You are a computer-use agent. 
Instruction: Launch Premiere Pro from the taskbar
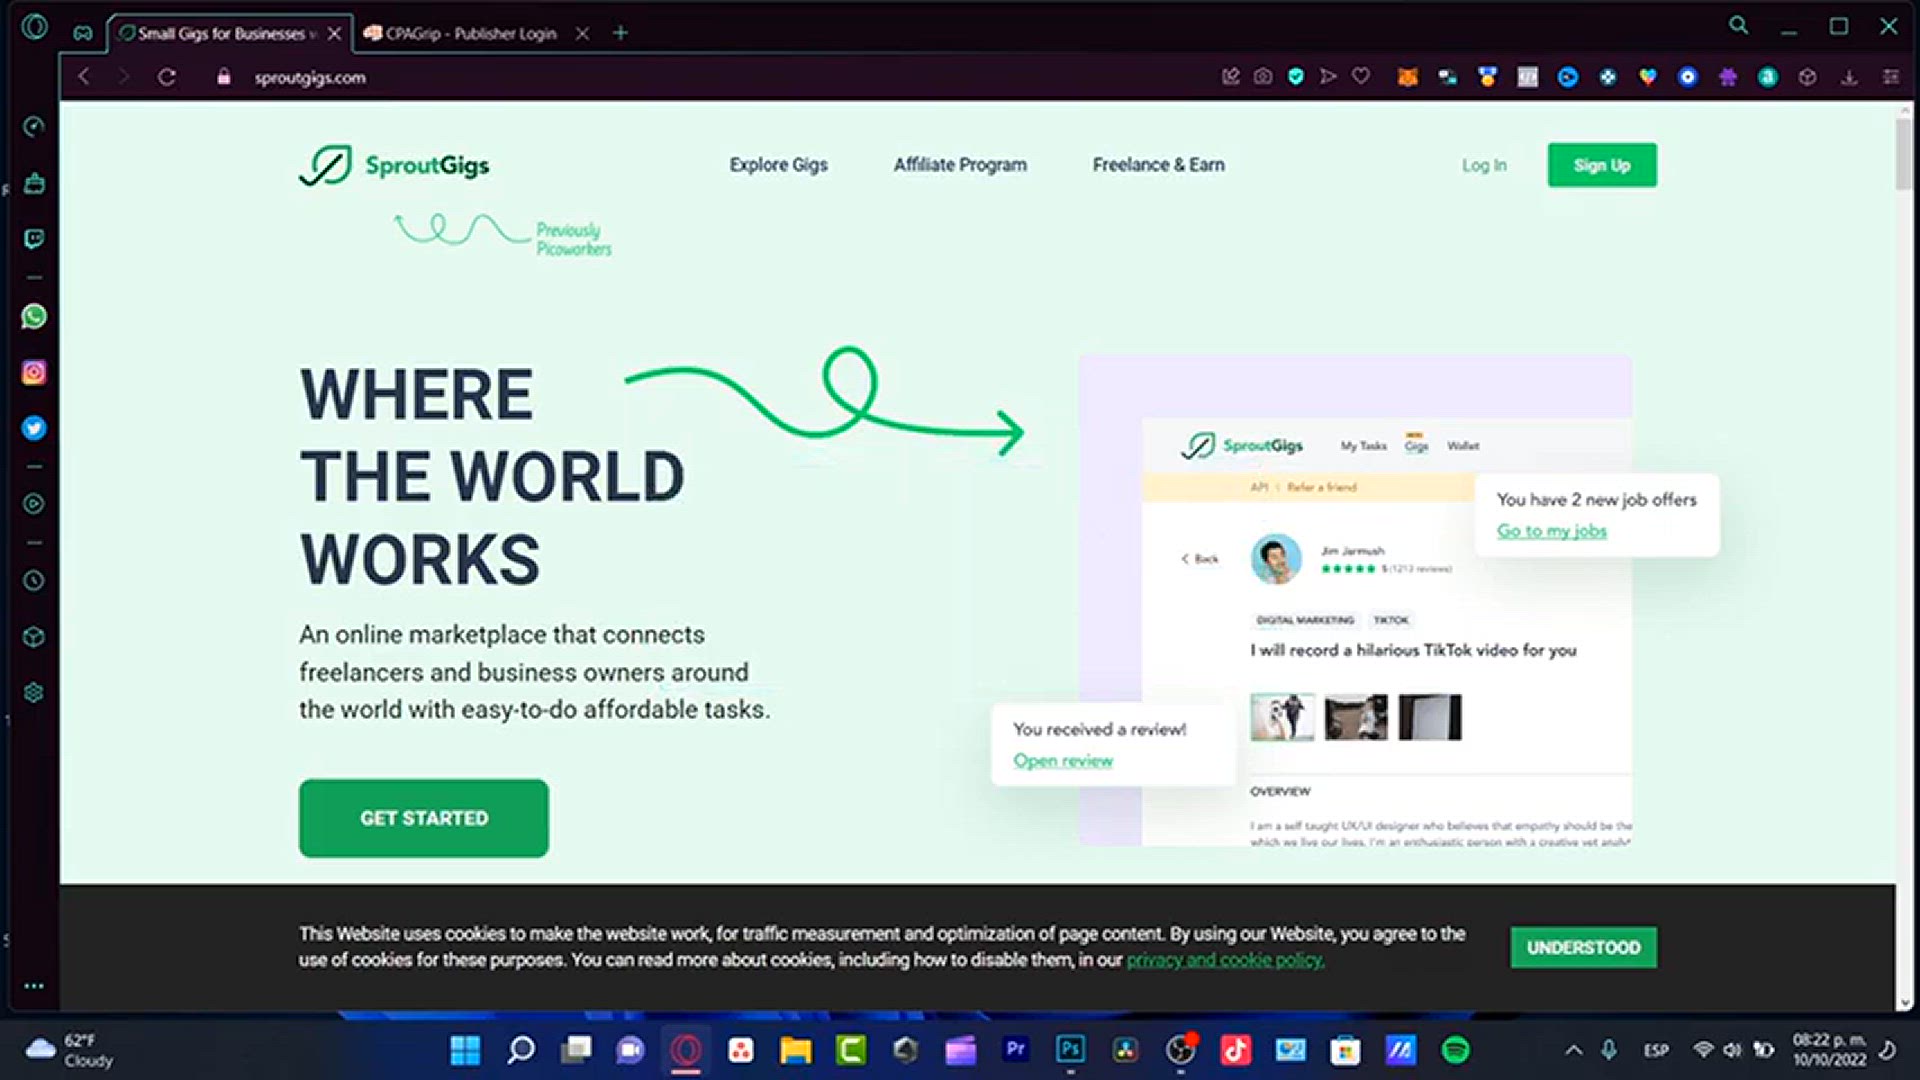1015,1050
